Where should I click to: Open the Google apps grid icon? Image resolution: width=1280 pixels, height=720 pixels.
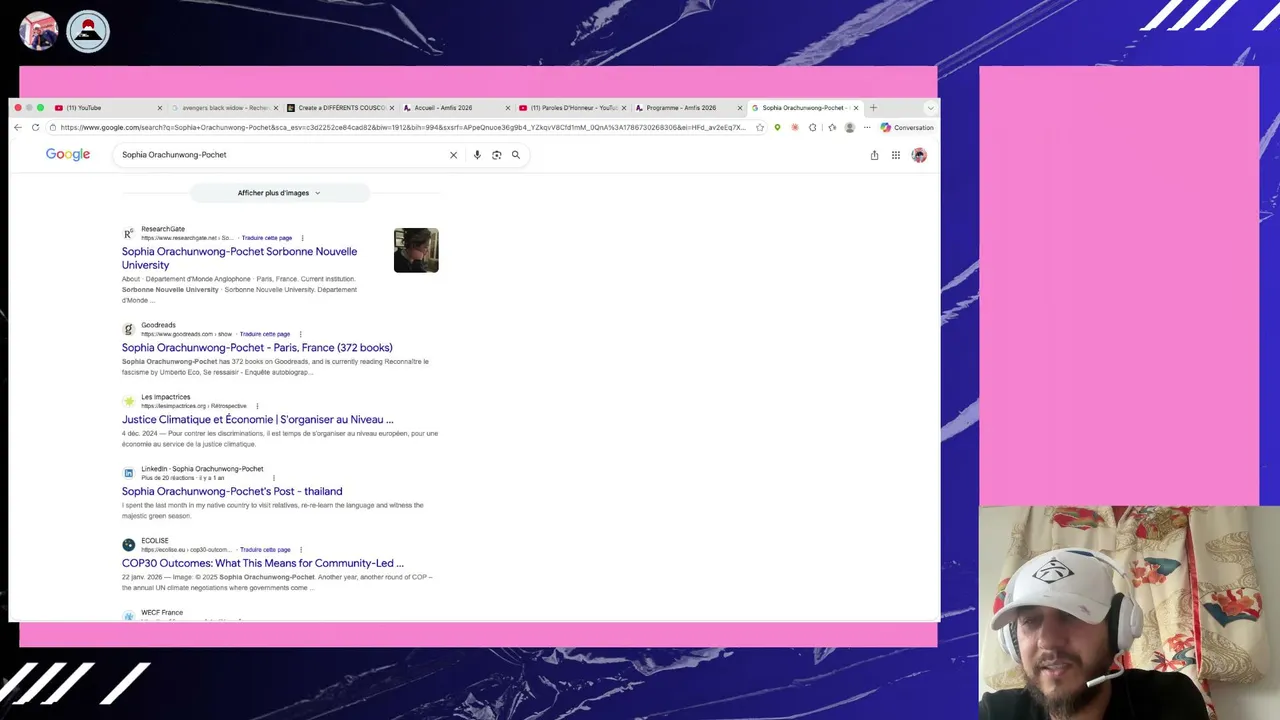(896, 155)
